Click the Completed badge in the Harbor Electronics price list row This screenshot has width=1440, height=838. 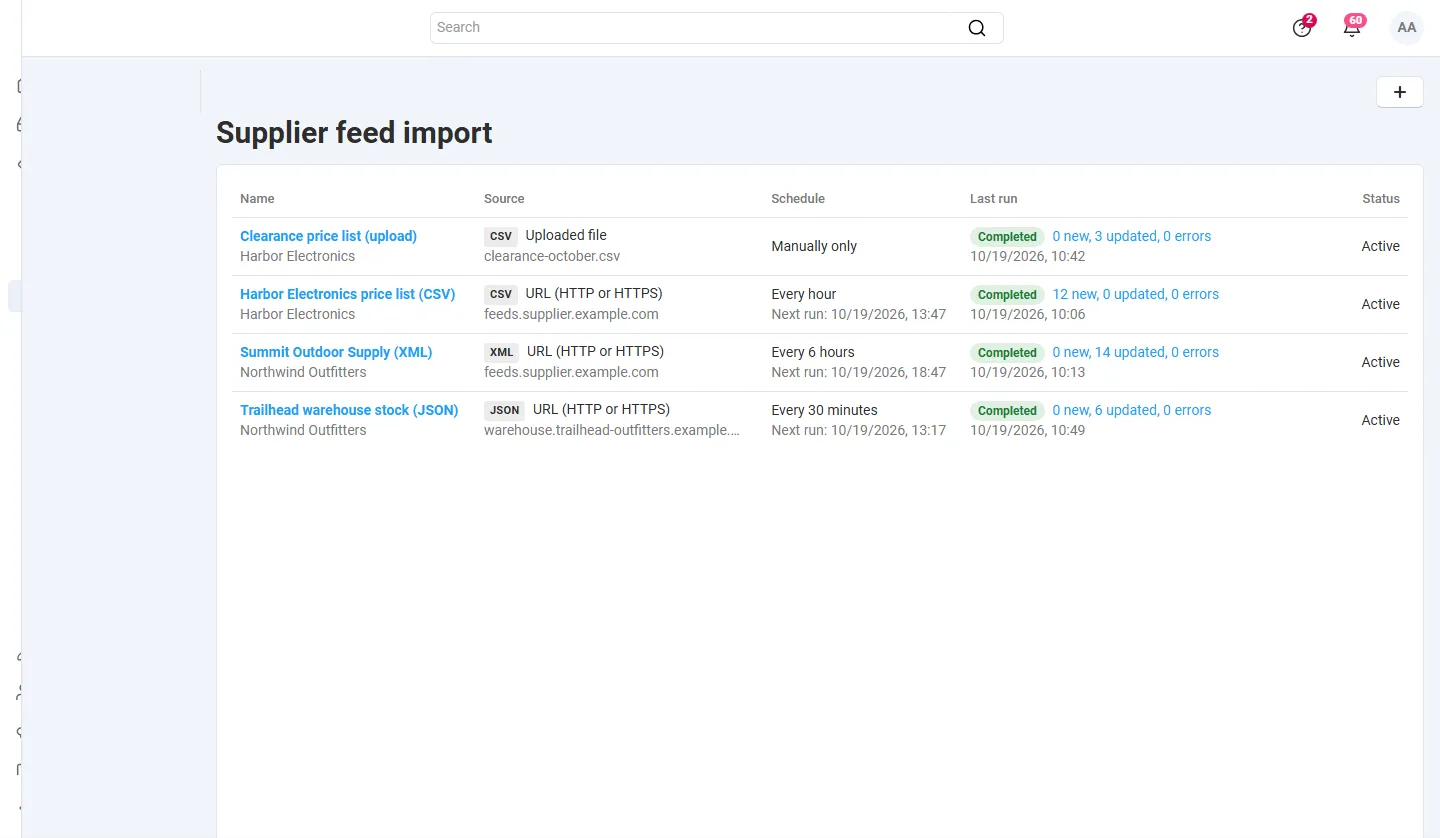click(x=1007, y=295)
